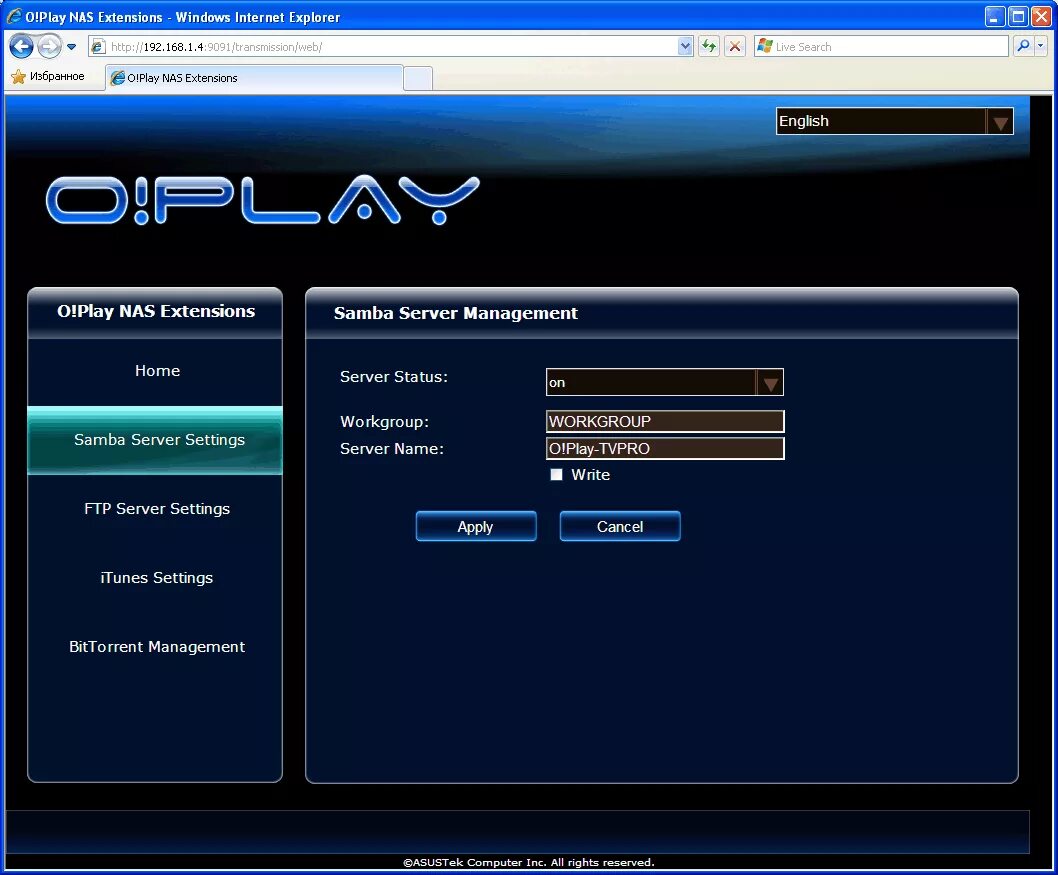Expand the address bar history dropdown
1058x875 pixels.
coord(685,47)
